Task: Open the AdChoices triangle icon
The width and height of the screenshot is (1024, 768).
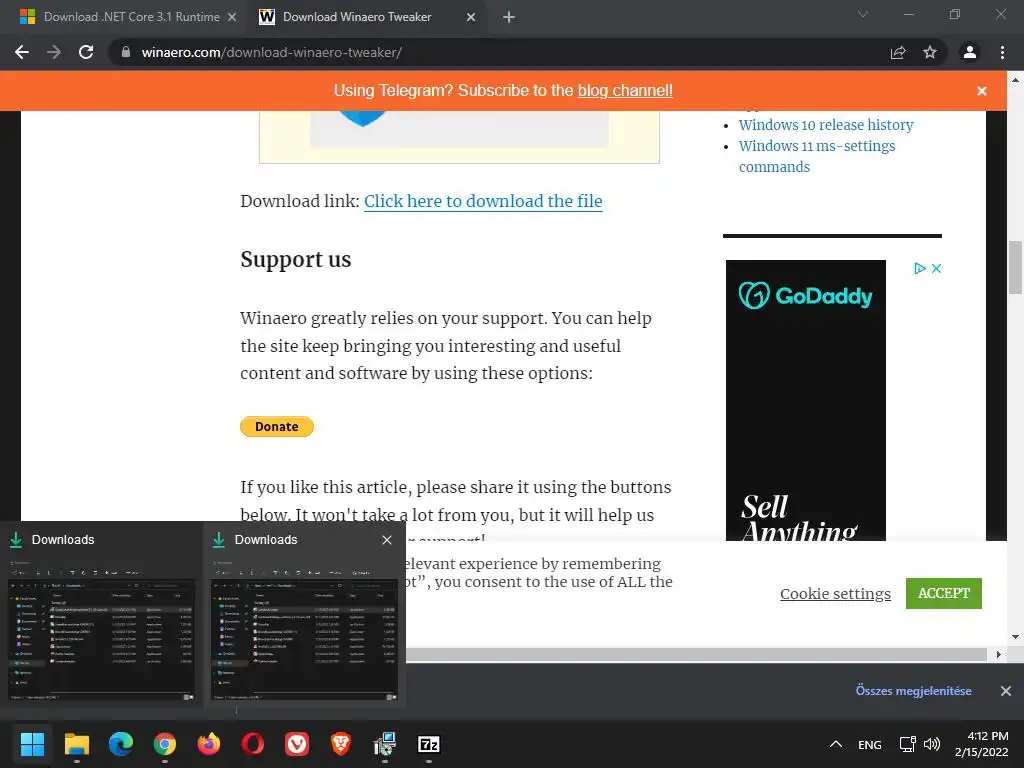Action: pos(920,268)
